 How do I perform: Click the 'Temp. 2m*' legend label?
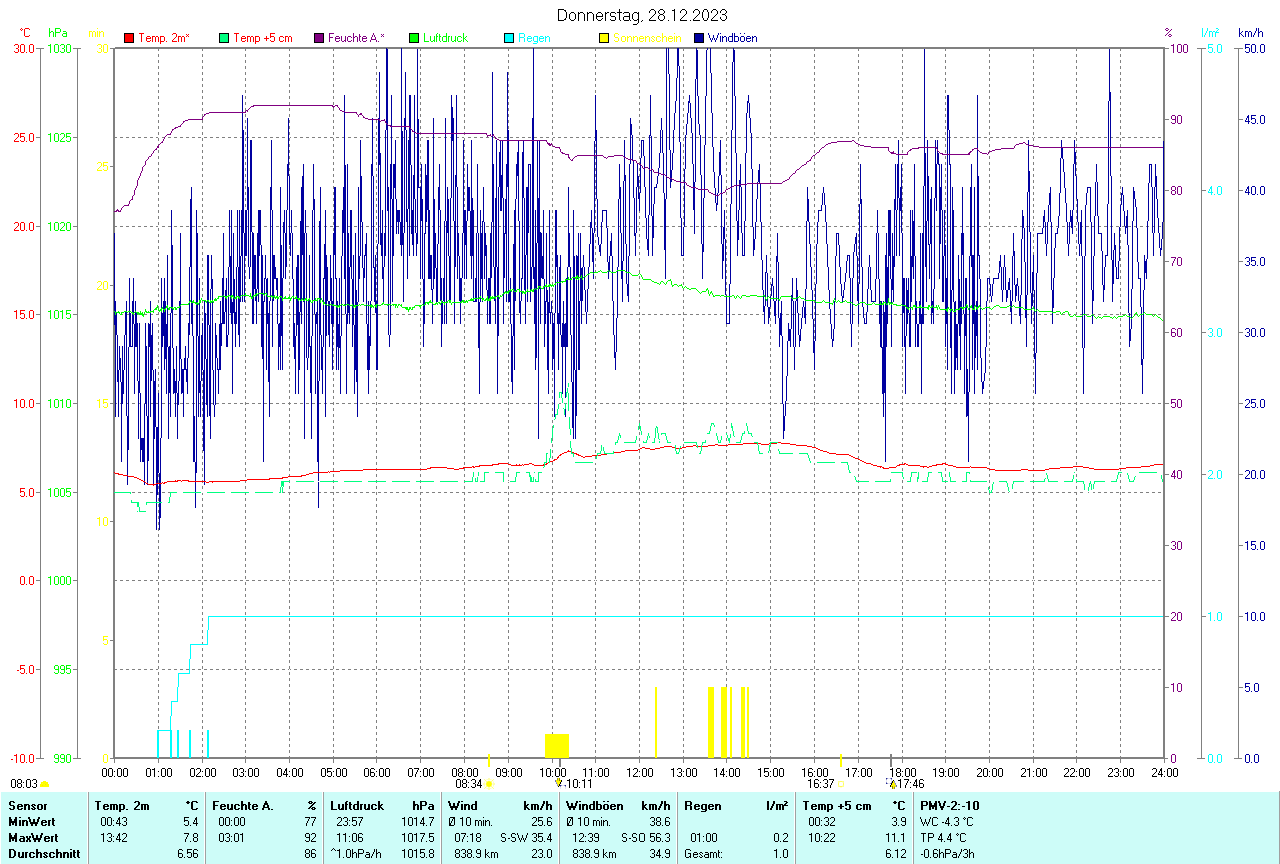pos(164,38)
